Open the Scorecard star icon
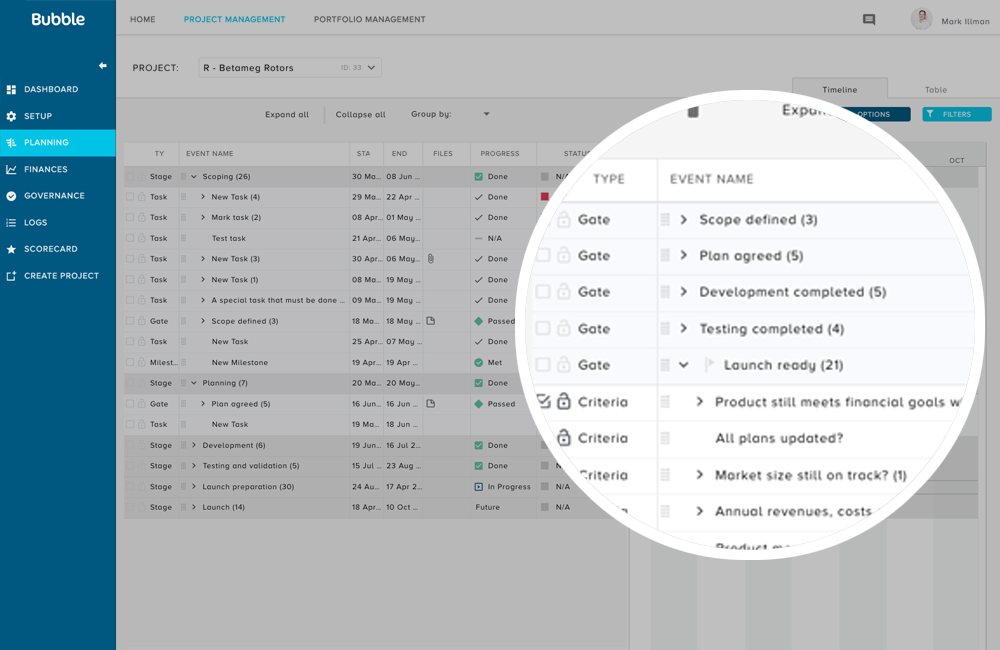The height and width of the screenshot is (650, 1000). pos(11,249)
